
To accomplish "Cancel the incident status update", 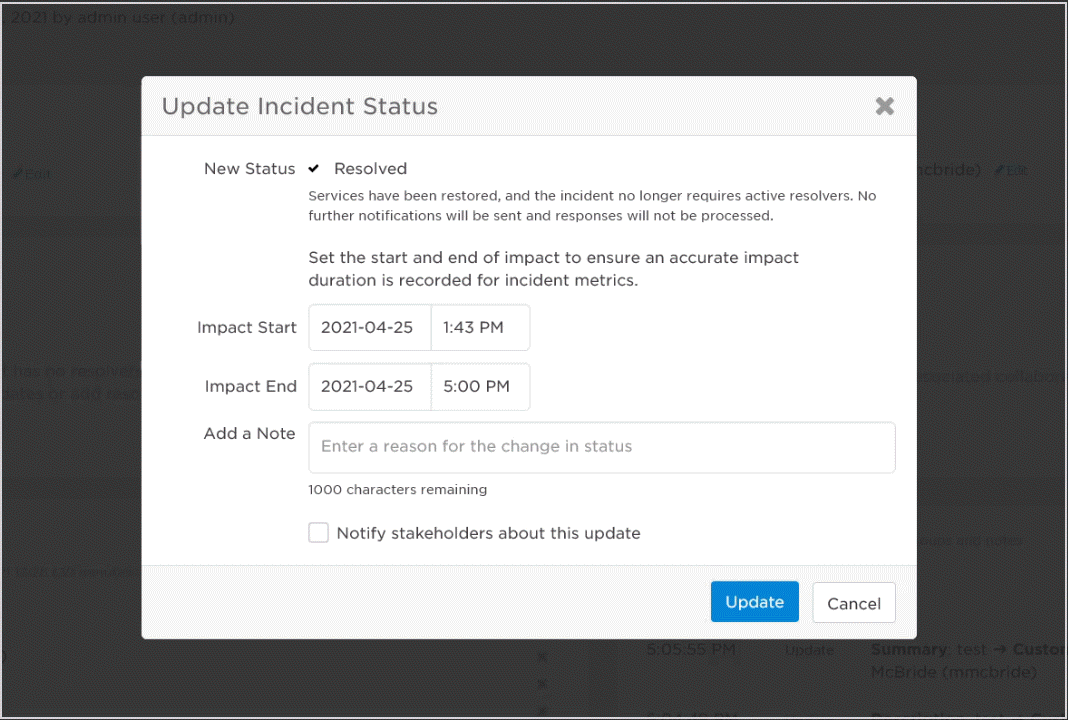I will click(853, 603).
